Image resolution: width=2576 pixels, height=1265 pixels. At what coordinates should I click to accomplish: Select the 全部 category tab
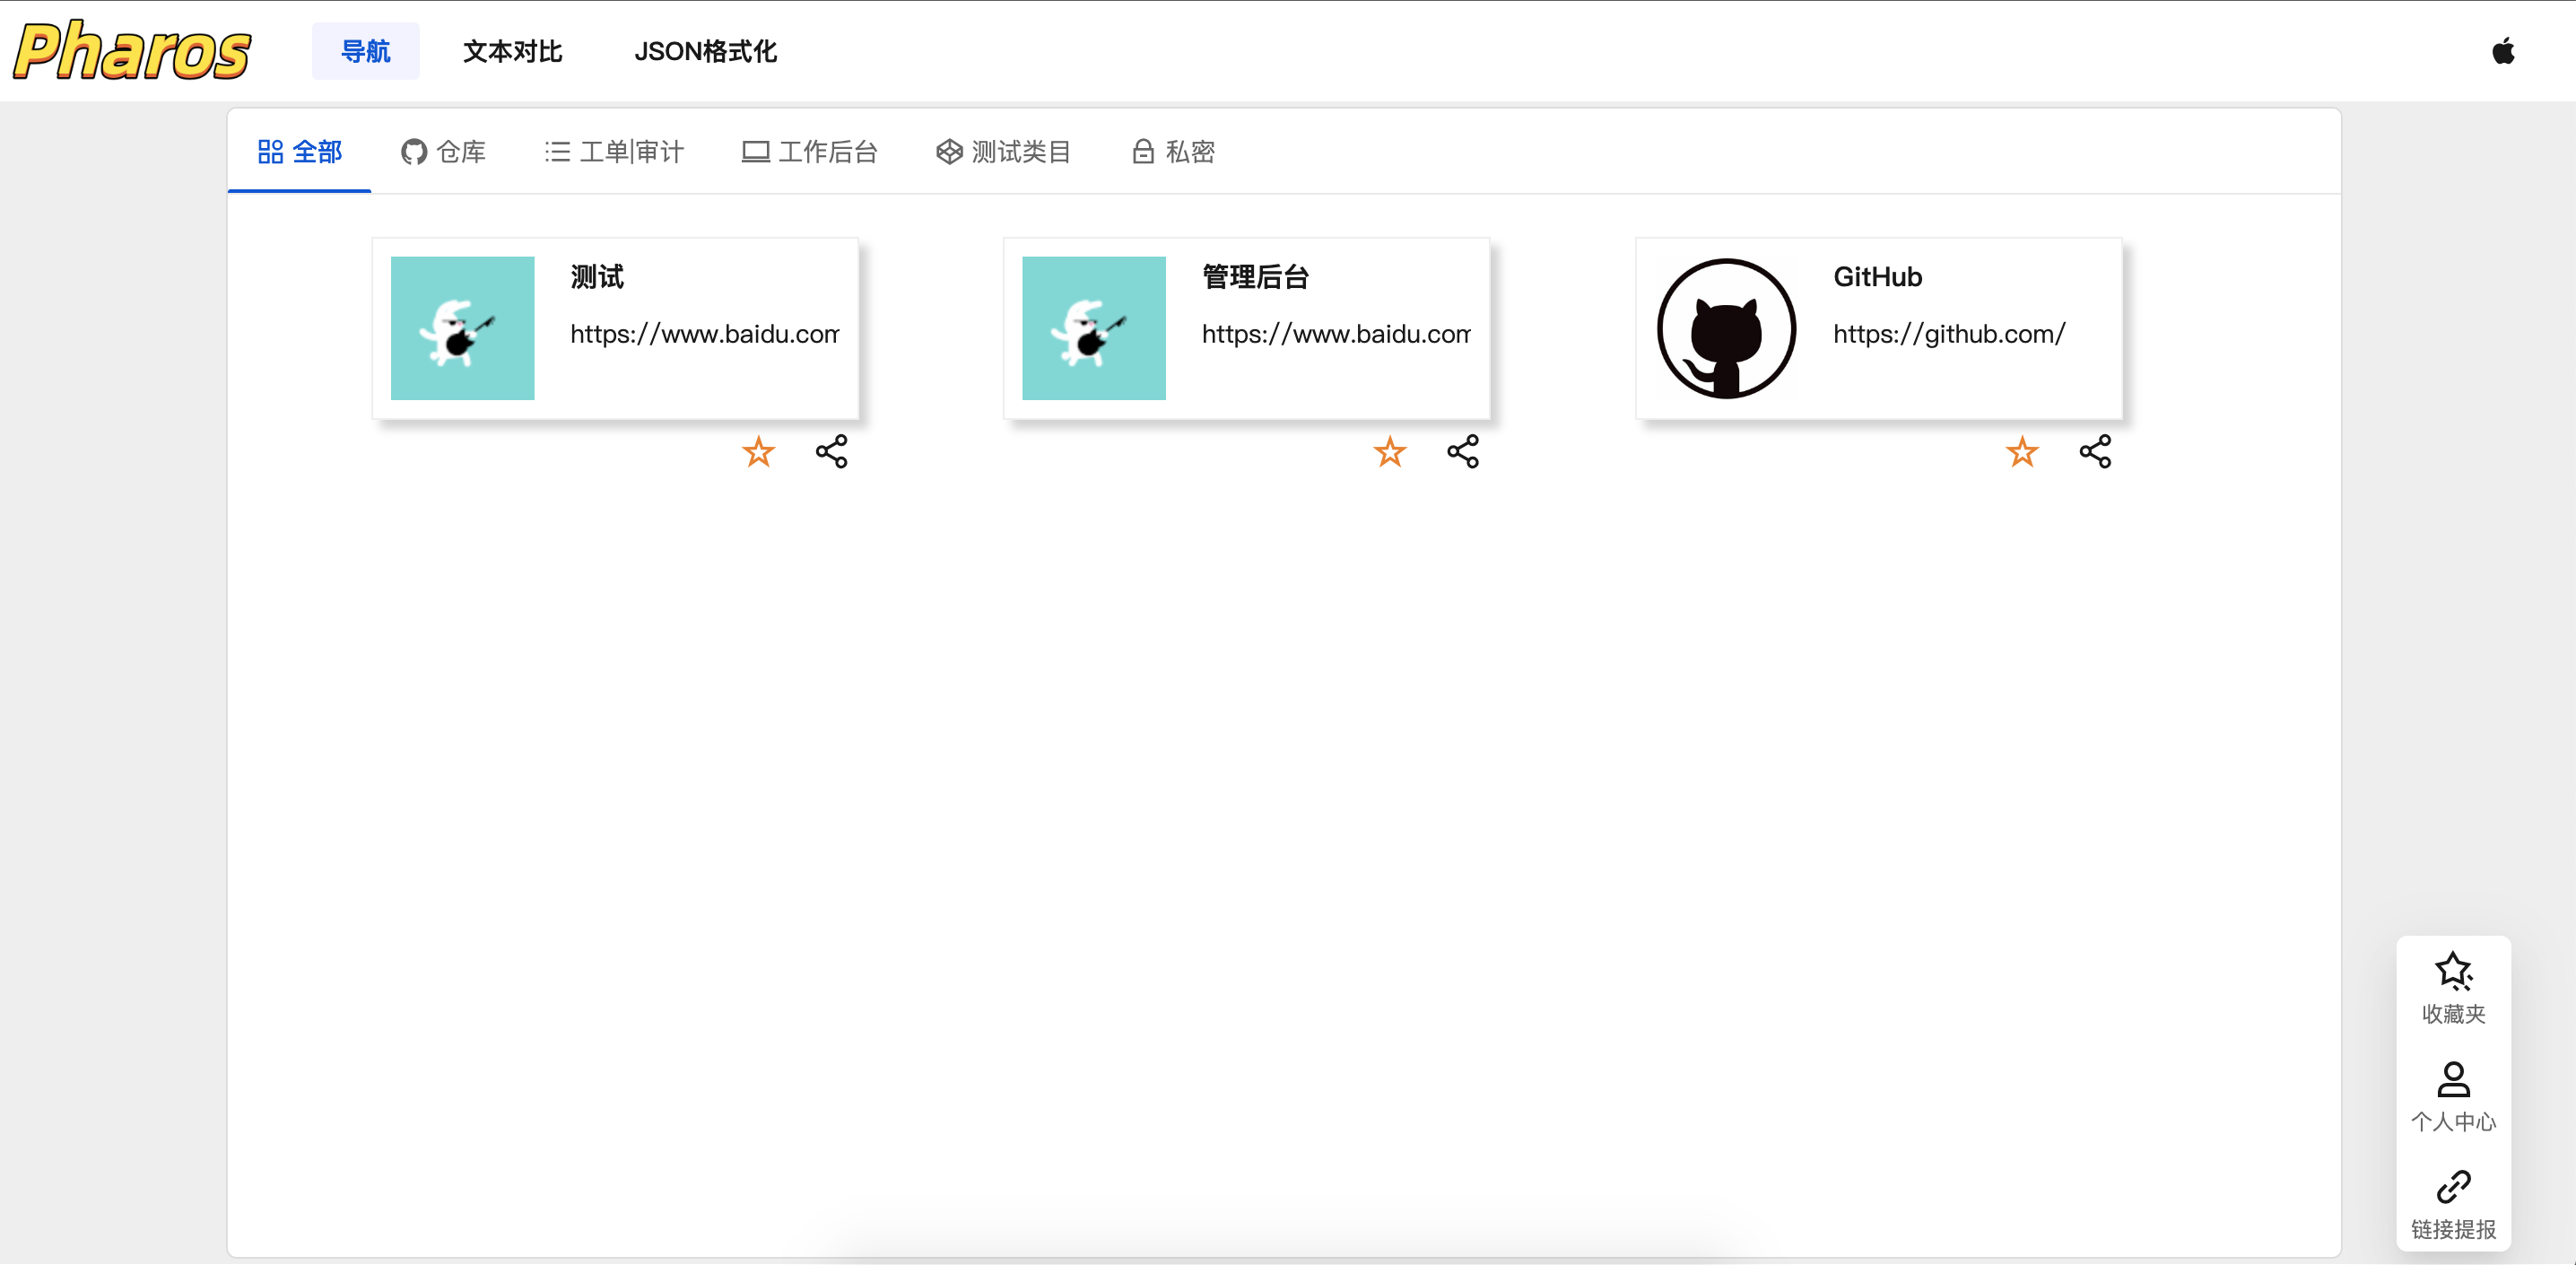point(300,152)
